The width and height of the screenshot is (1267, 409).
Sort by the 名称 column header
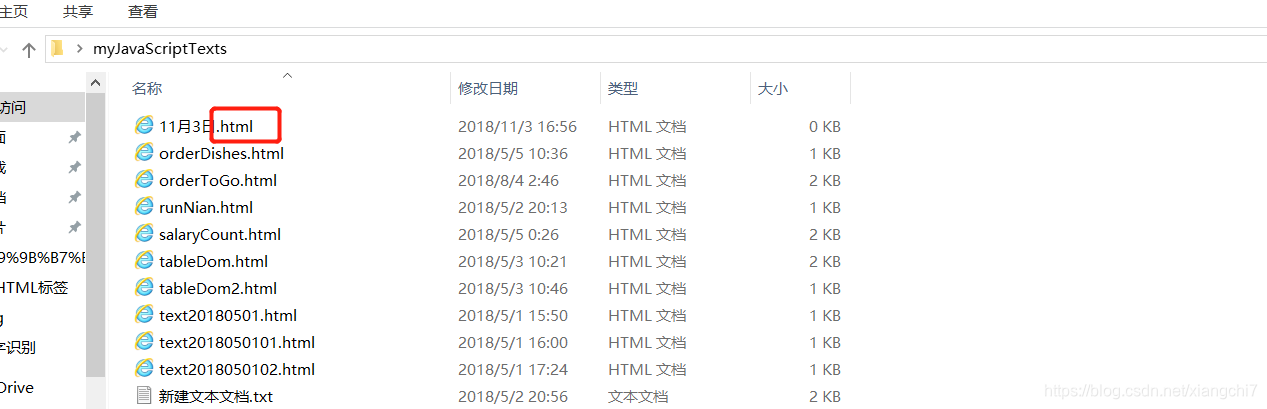[147, 89]
